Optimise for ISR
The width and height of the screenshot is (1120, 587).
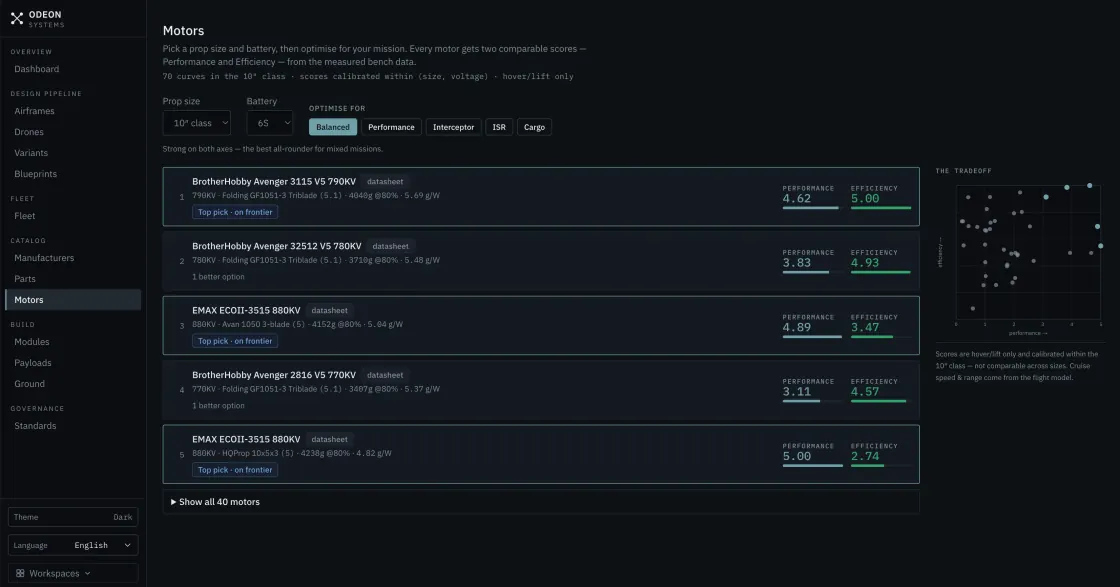click(x=499, y=127)
